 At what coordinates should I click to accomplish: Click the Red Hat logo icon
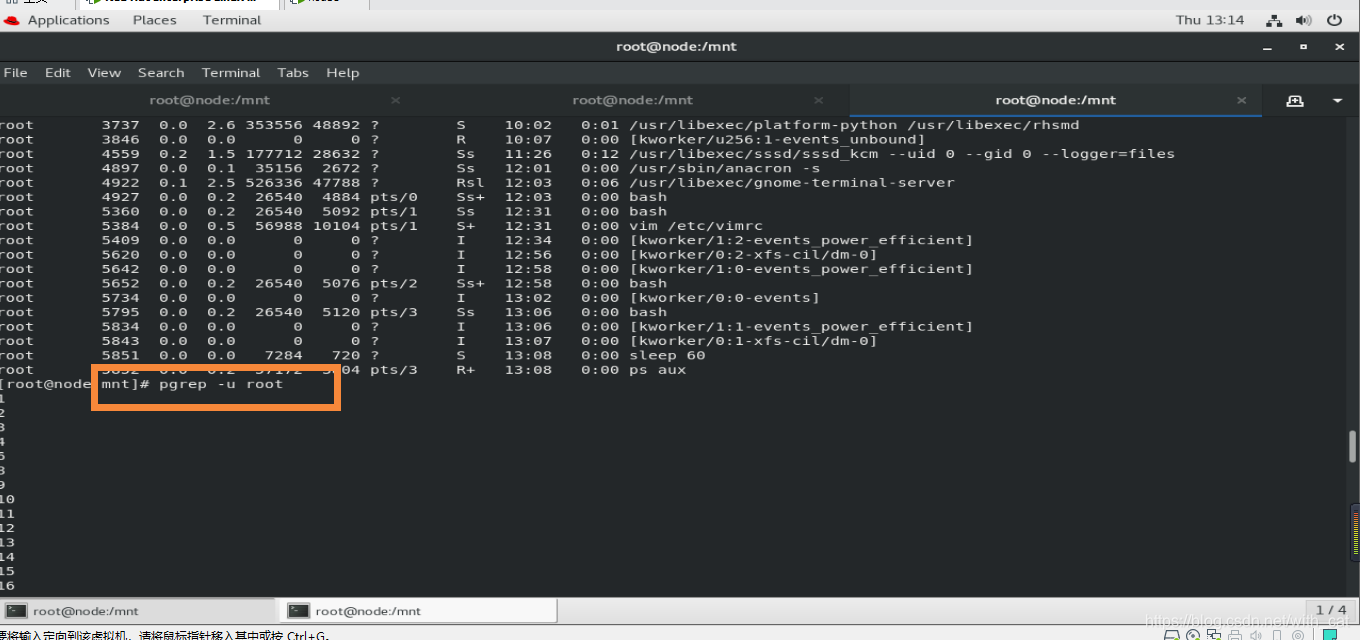[12, 20]
